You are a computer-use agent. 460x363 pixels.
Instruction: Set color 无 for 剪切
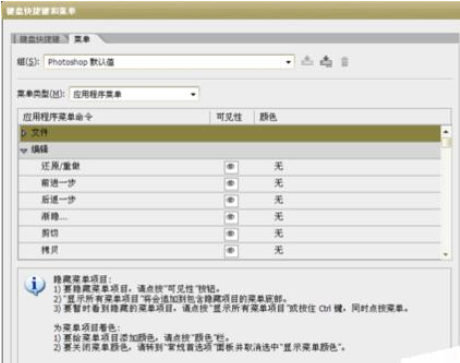pos(278,233)
